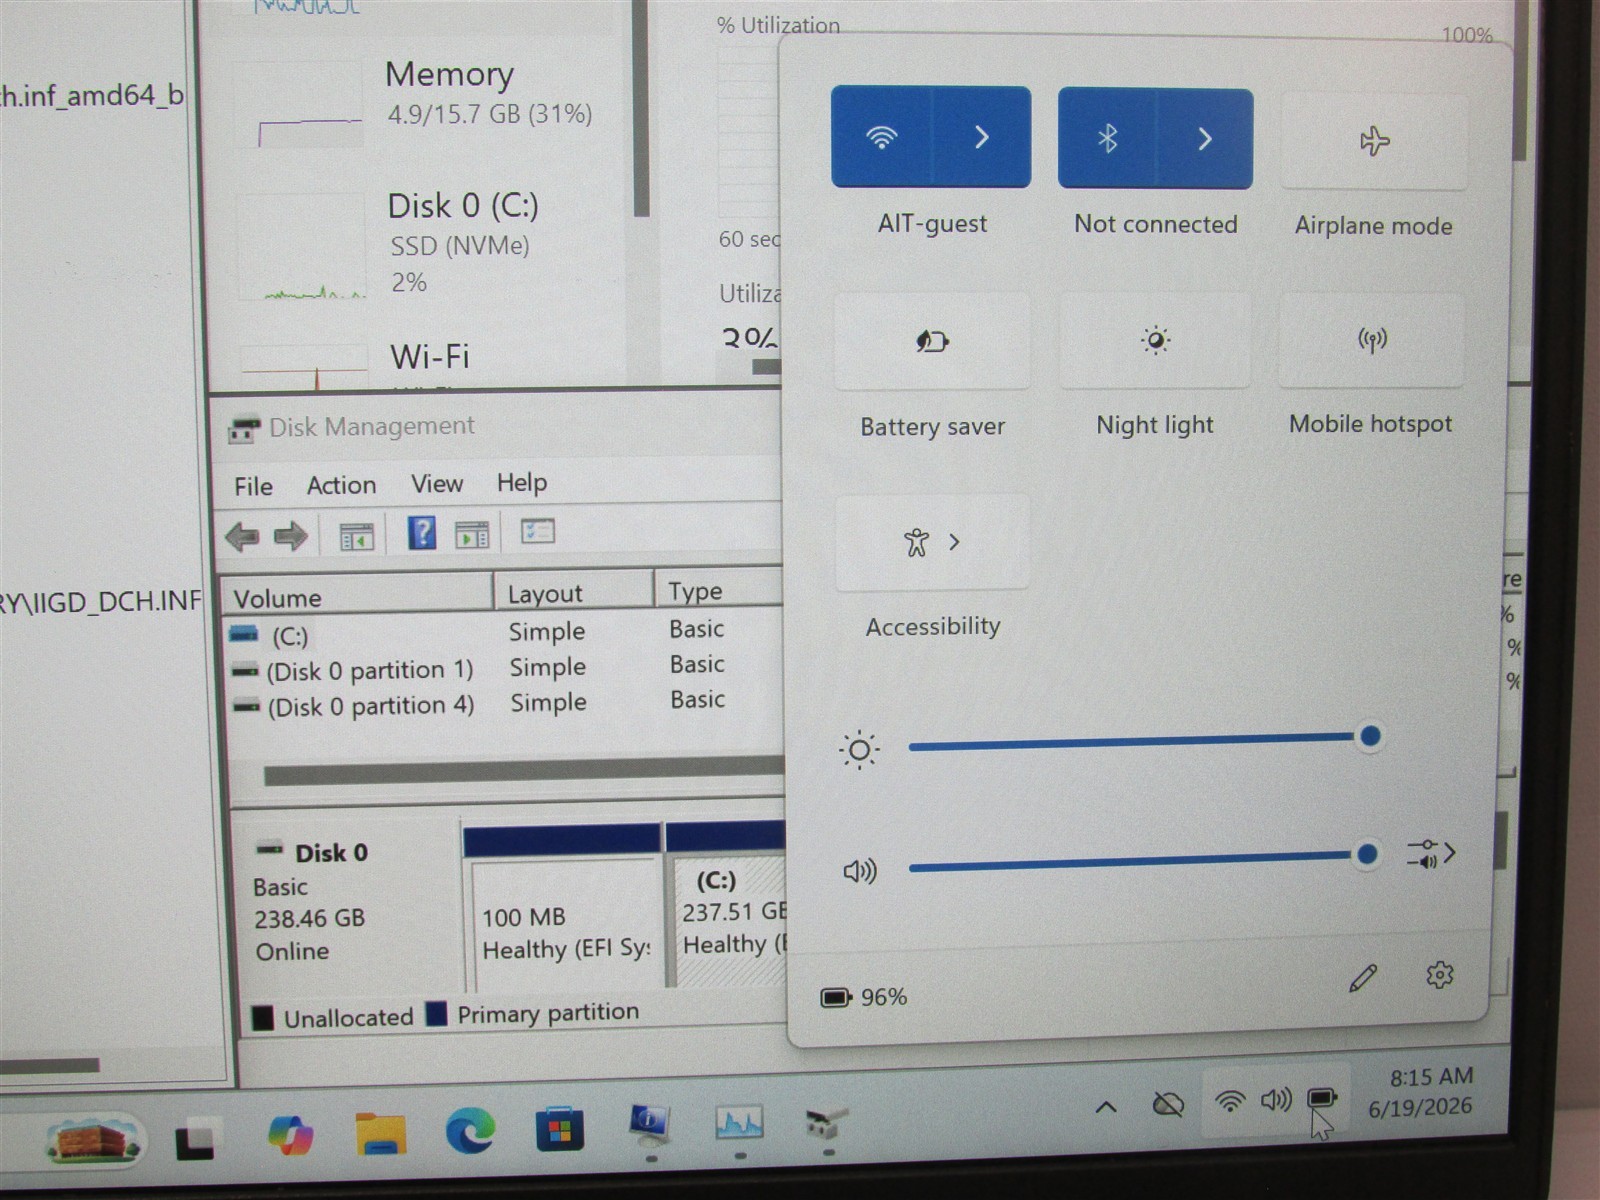This screenshot has width=1600, height=1200.
Task: Switch to Disk Management on the taskbar
Action: click(x=827, y=1123)
